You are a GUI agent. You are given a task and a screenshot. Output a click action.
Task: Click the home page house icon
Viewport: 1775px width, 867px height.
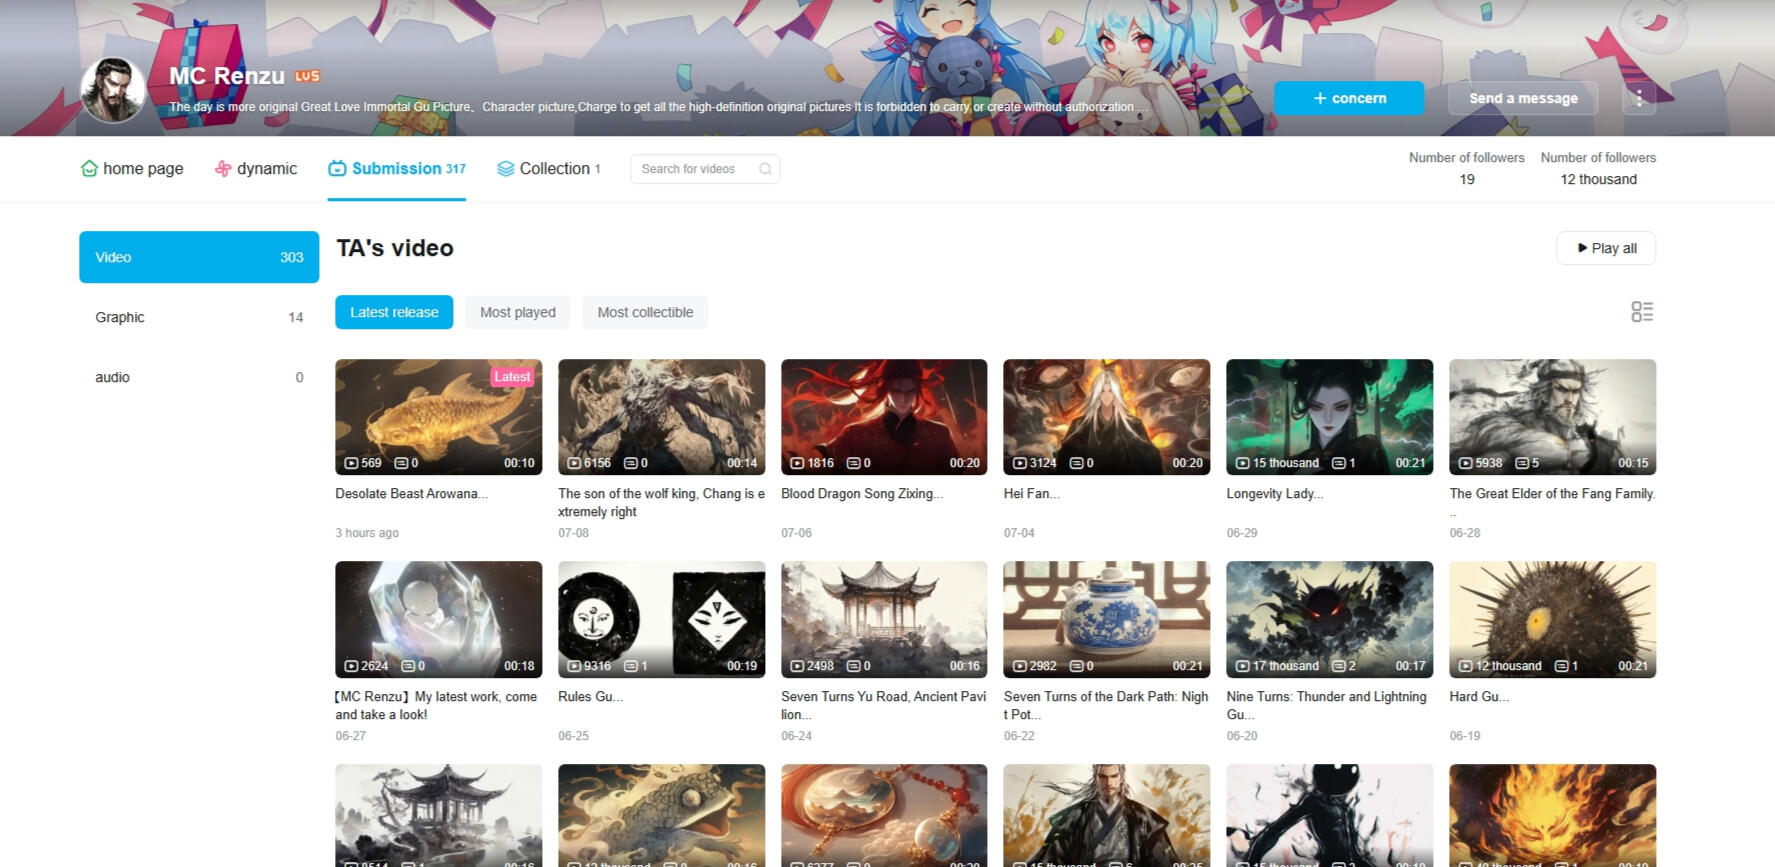(x=89, y=169)
